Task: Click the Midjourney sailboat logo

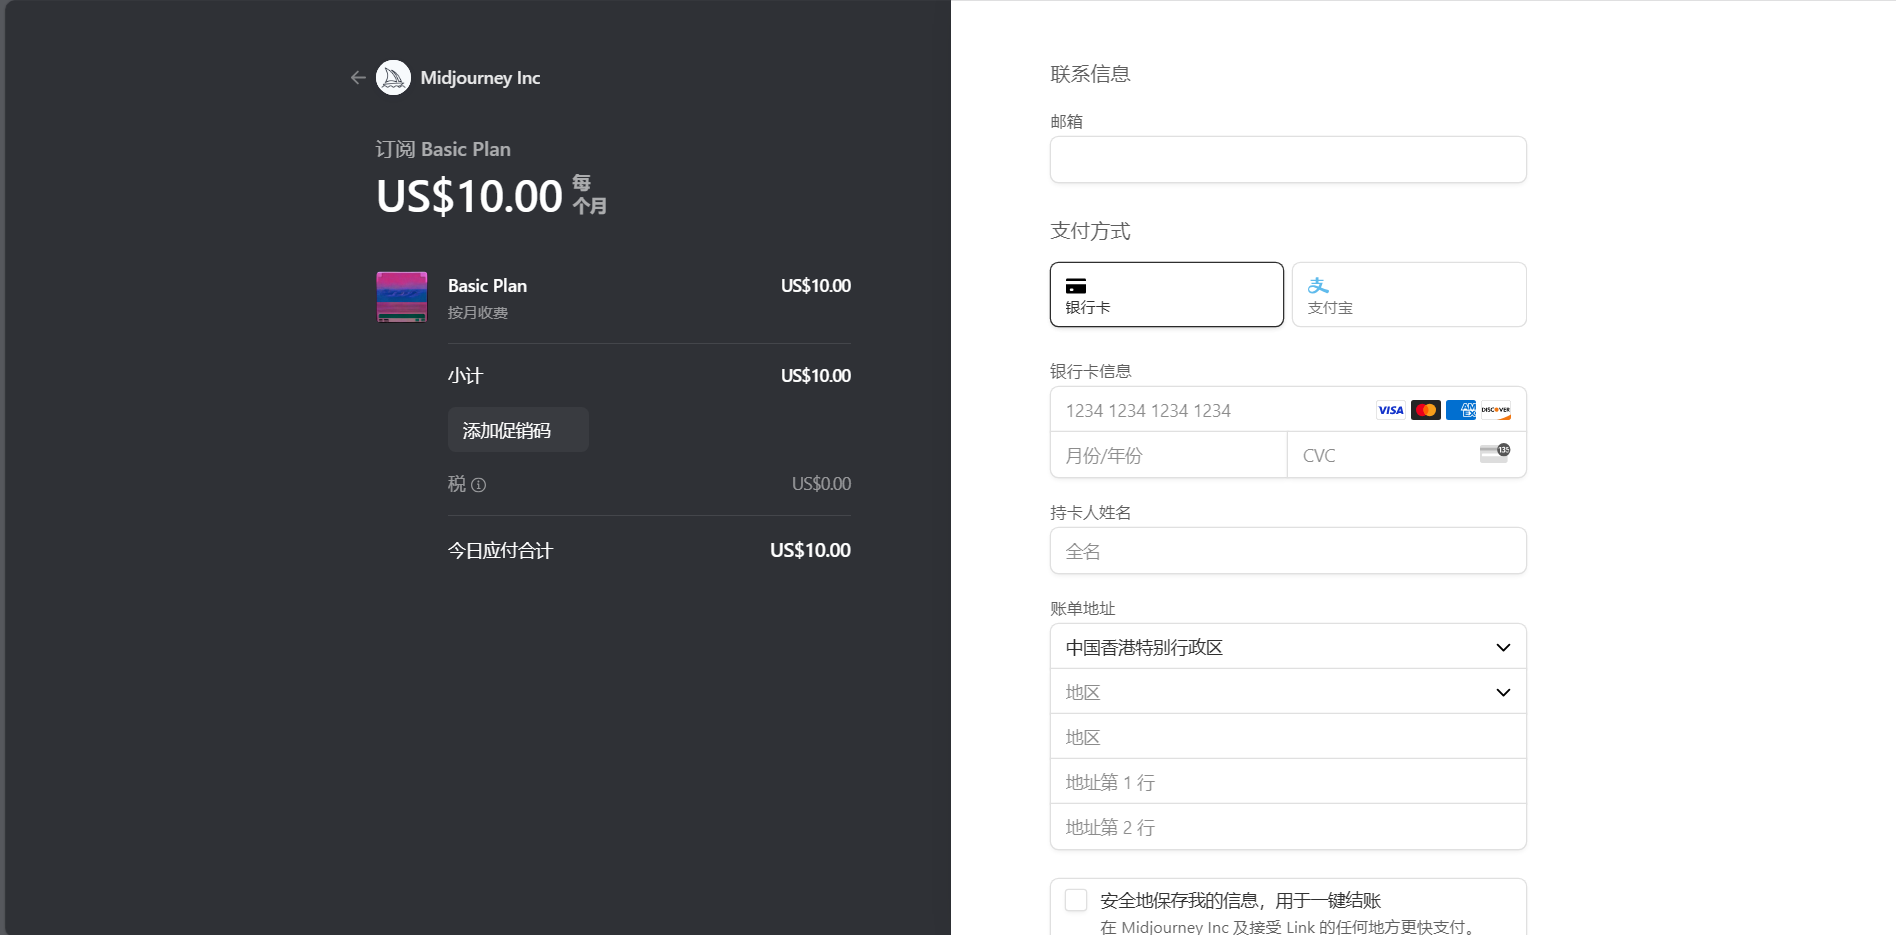Action: pyautogui.click(x=393, y=78)
